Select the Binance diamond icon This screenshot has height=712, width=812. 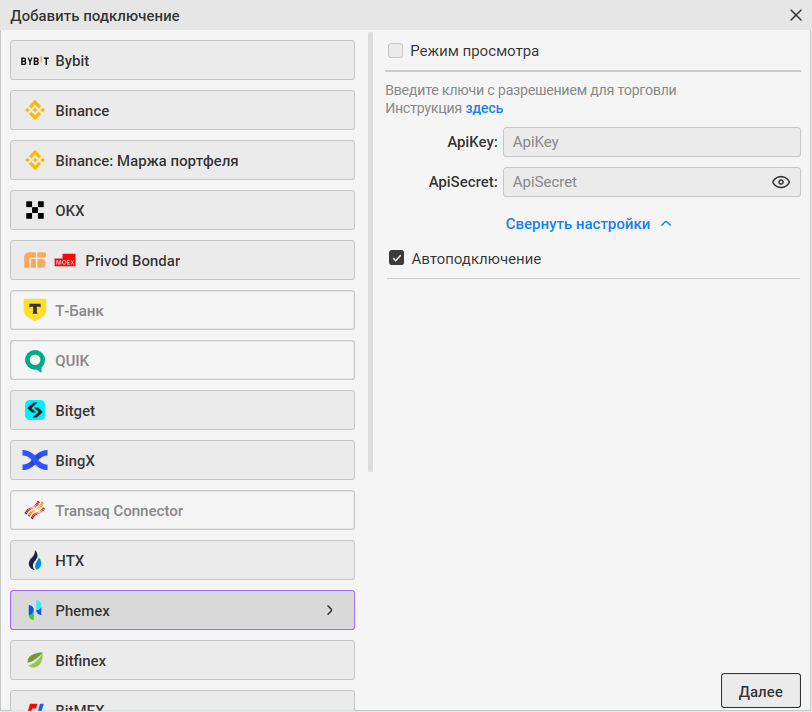35,111
